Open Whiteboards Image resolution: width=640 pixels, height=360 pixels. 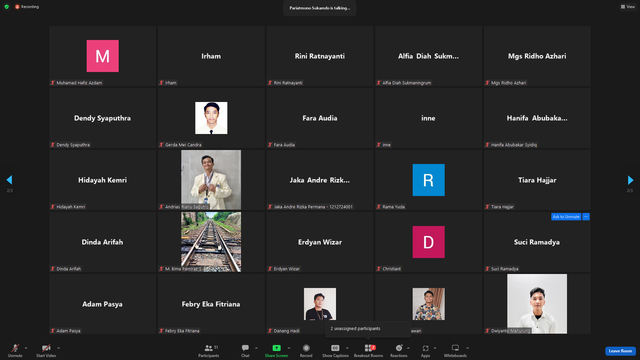click(455, 350)
